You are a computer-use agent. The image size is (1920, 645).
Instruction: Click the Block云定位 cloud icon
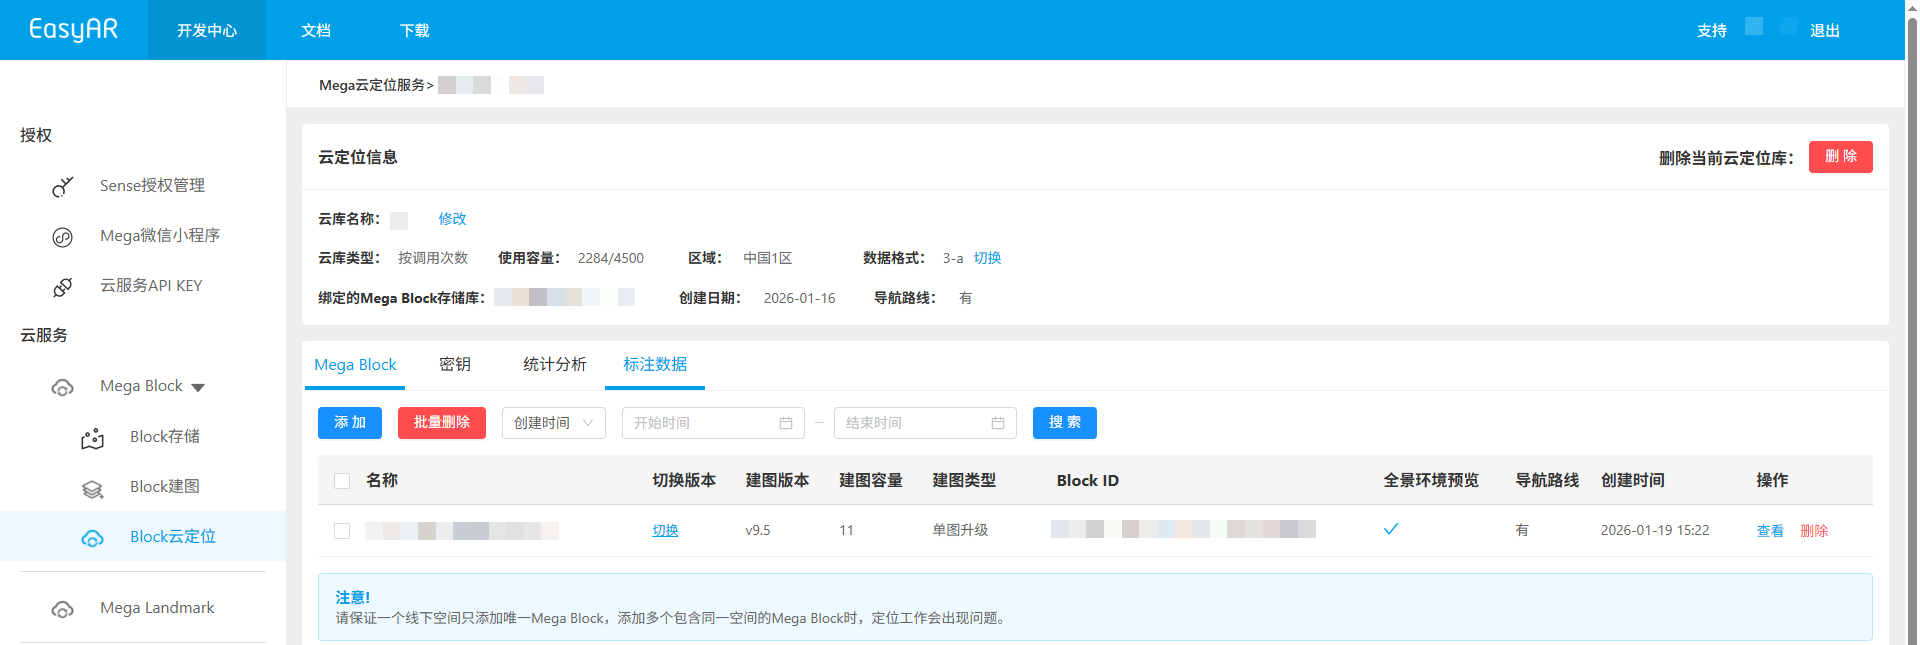[x=93, y=538]
